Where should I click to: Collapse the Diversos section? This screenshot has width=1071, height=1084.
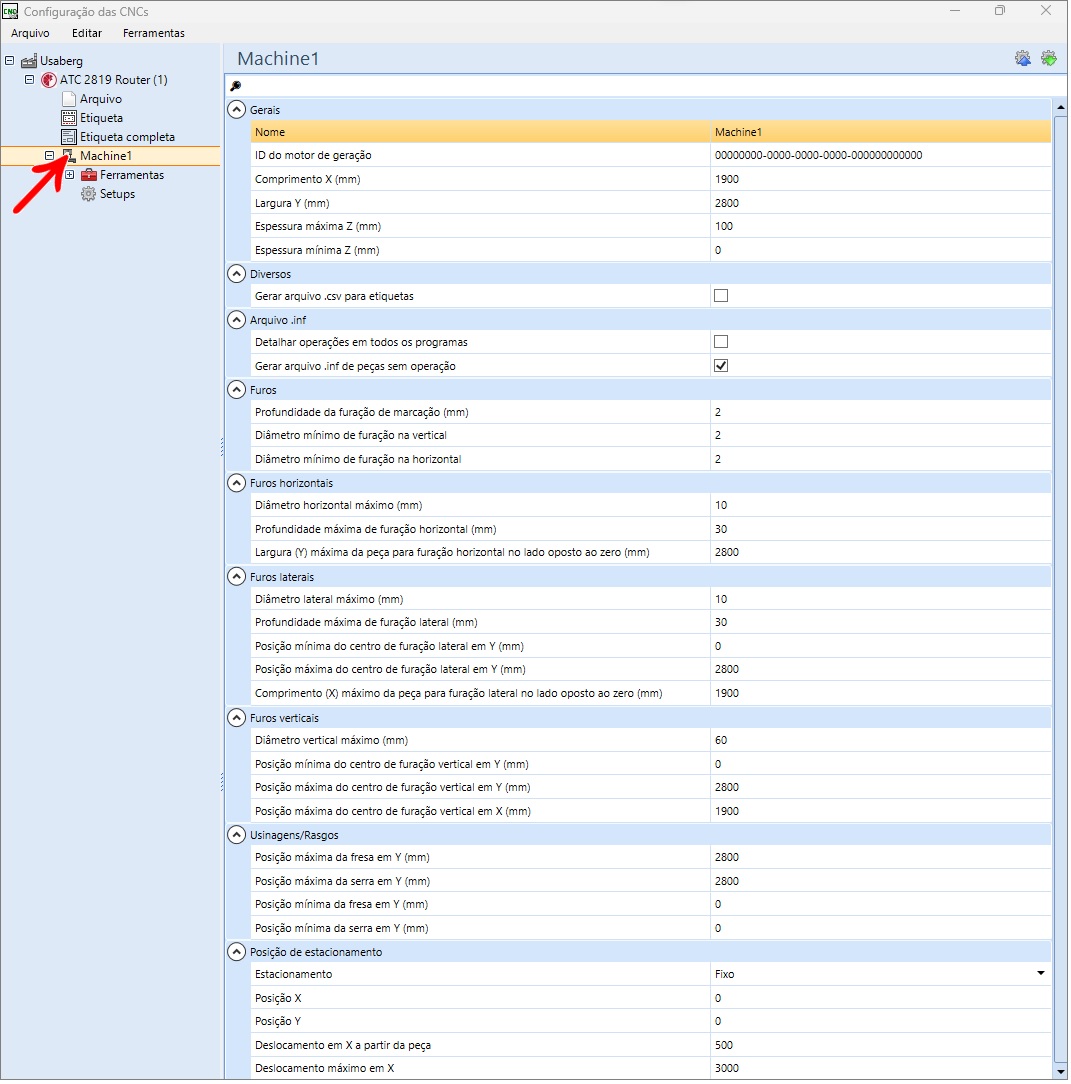[x=237, y=274]
